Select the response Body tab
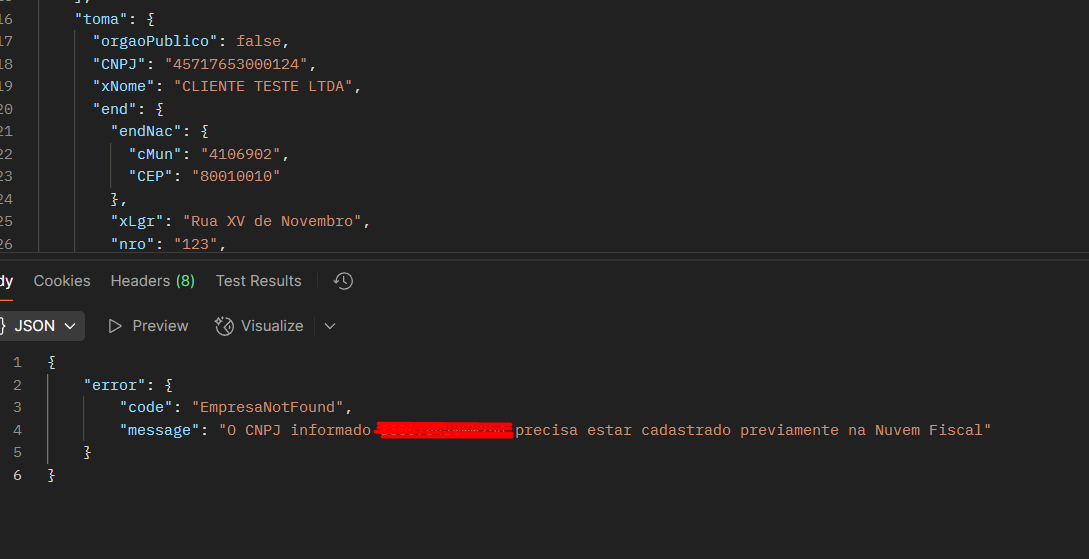Screen dimensions: 1089x559 5,281
